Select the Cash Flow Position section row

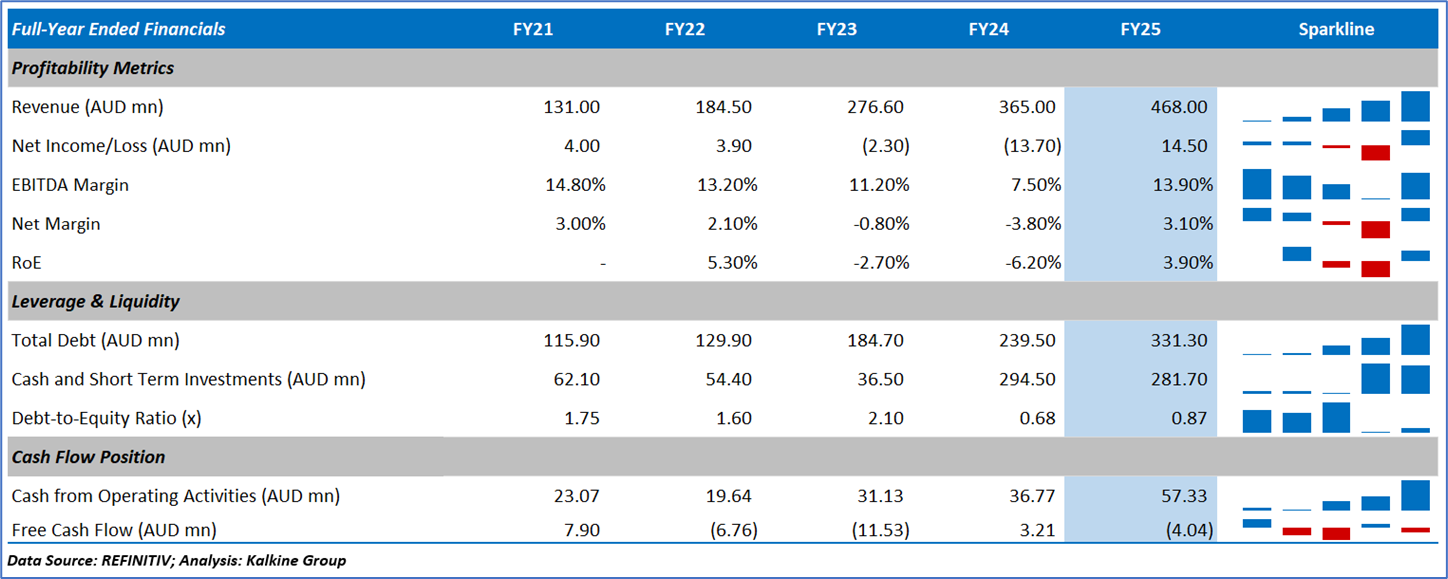click(89, 457)
